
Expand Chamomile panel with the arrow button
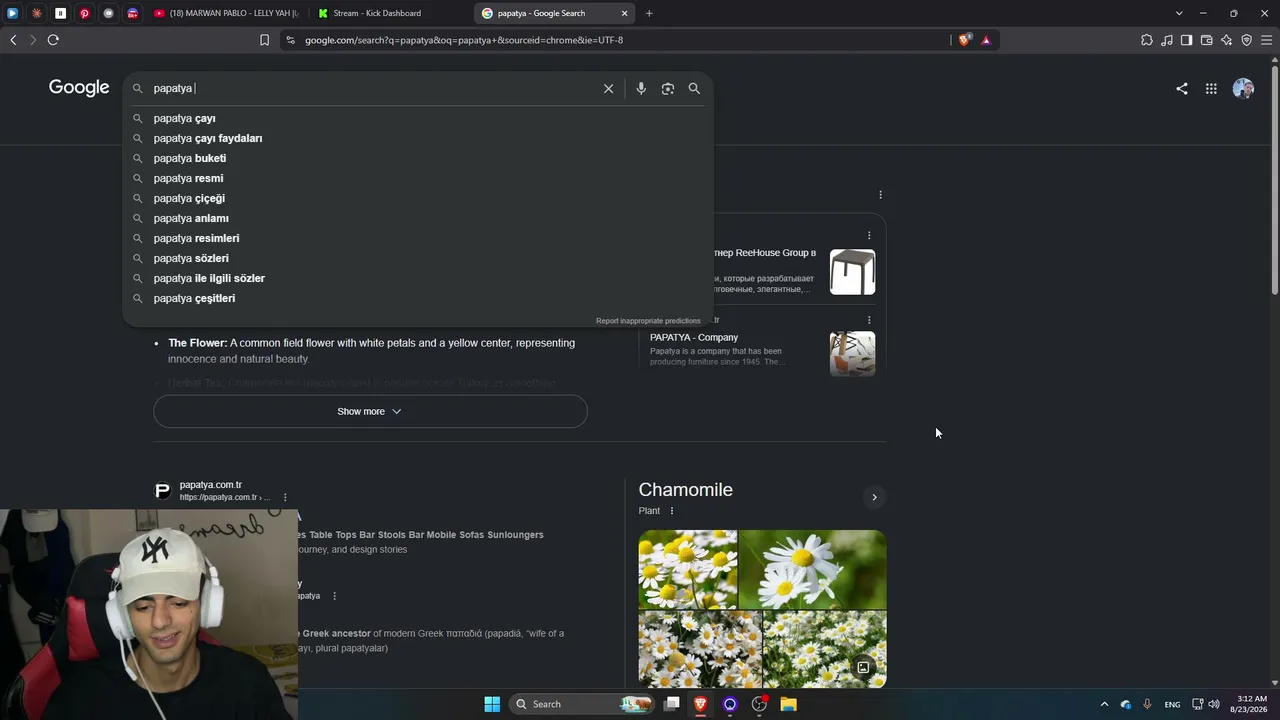pos(874,497)
